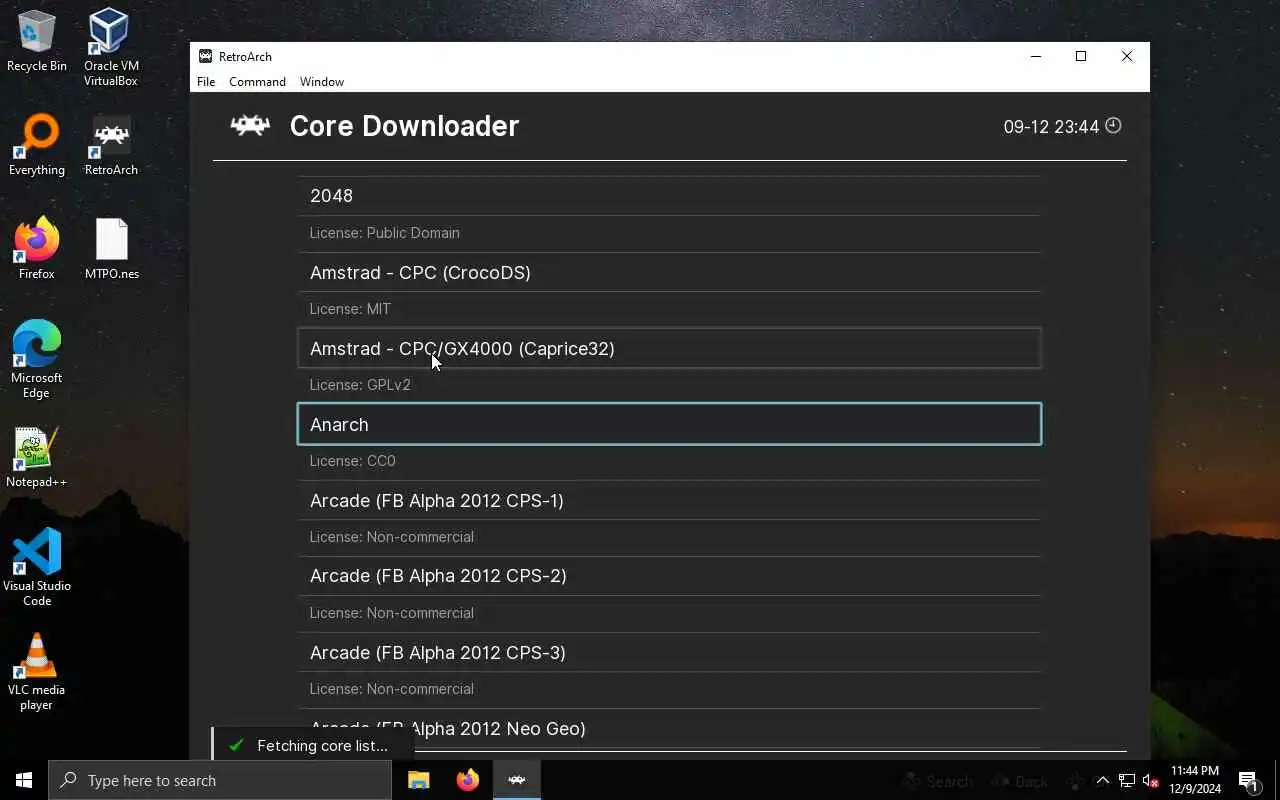This screenshot has height=800, width=1280.
Task: Click the clock icon next to 09-12 23:44
Action: click(x=1113, y=125)
